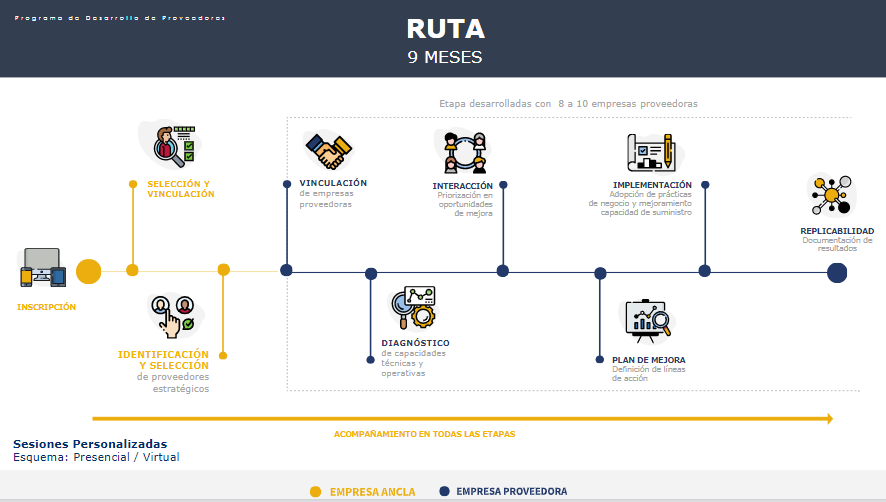The width and height of the screenshot is (886, 502).
Task: Select the chart board Plan de Mejora icon
Action: 648,319
